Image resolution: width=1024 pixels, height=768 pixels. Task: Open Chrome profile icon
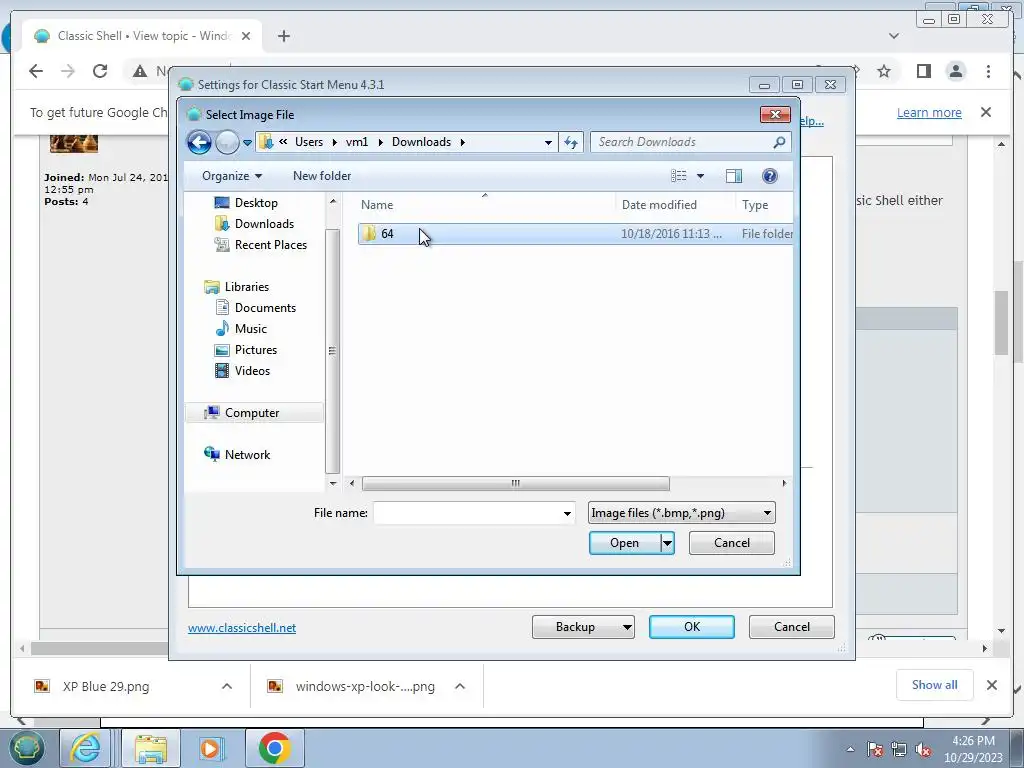(x=956, y=71)
